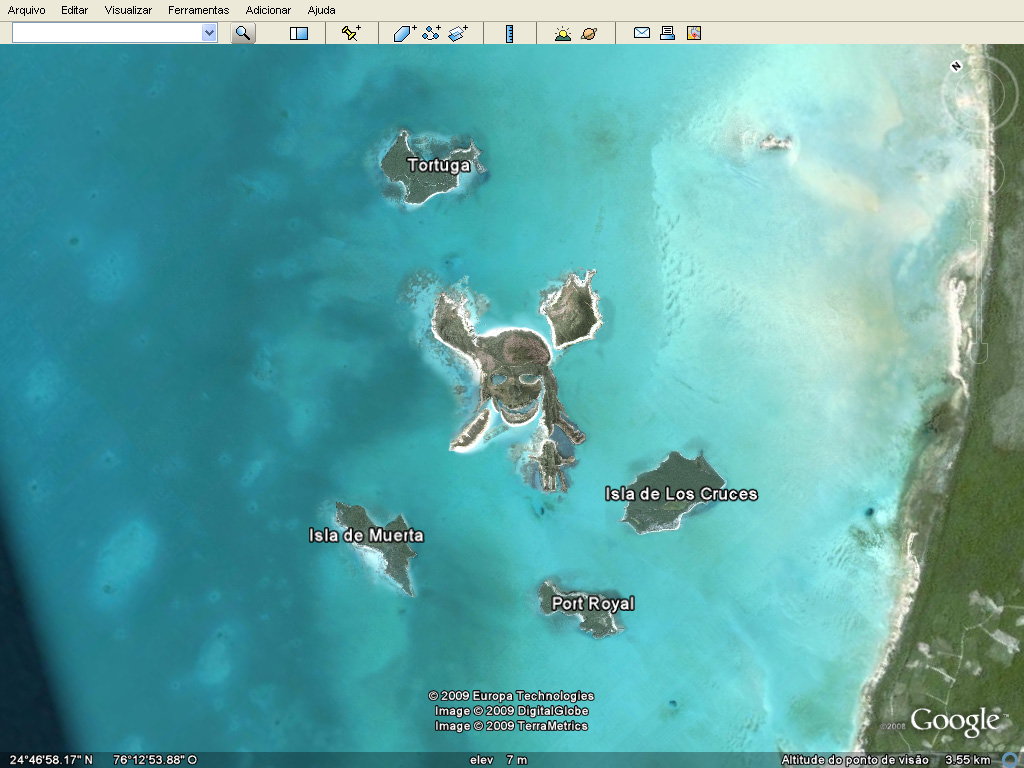Click the latitude 24°46'58.17" N readout
The image size is (1024, 768).
tap(51, 760)
